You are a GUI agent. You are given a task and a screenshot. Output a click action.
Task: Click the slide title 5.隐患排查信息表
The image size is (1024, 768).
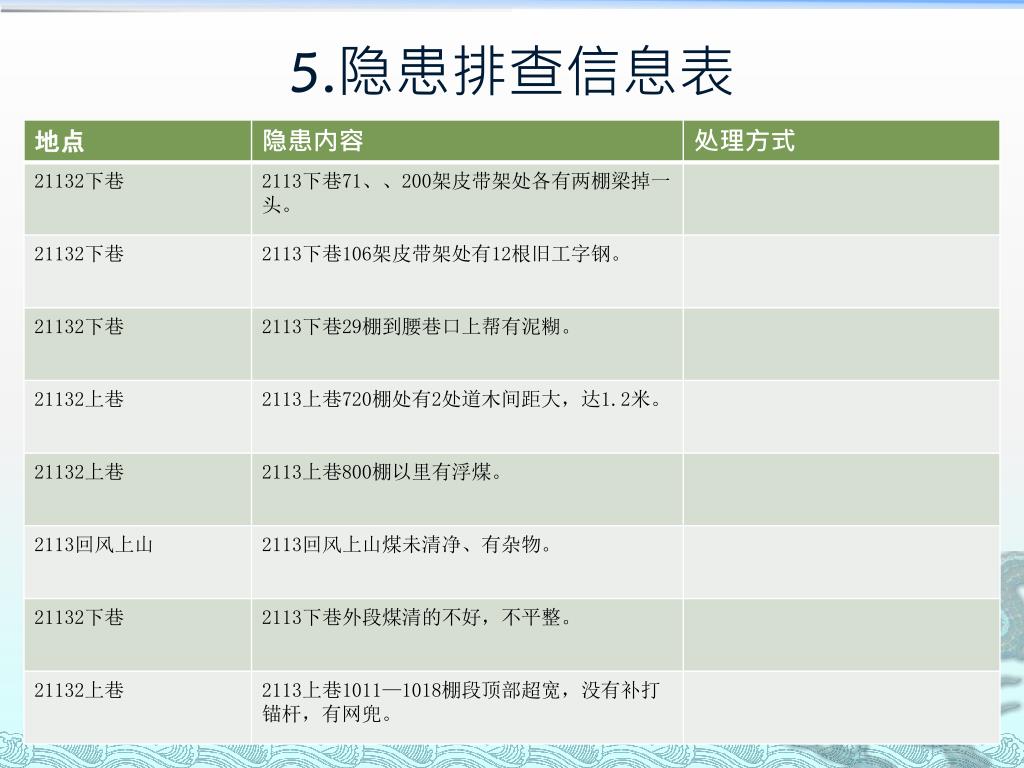[511, 71]
